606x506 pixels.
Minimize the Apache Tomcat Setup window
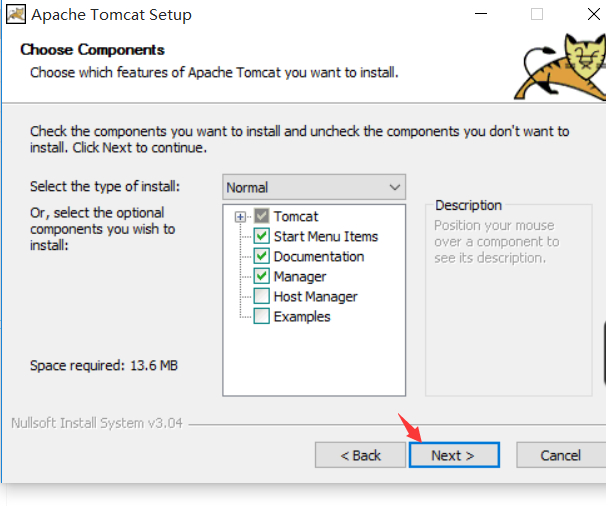coord(481,14)
